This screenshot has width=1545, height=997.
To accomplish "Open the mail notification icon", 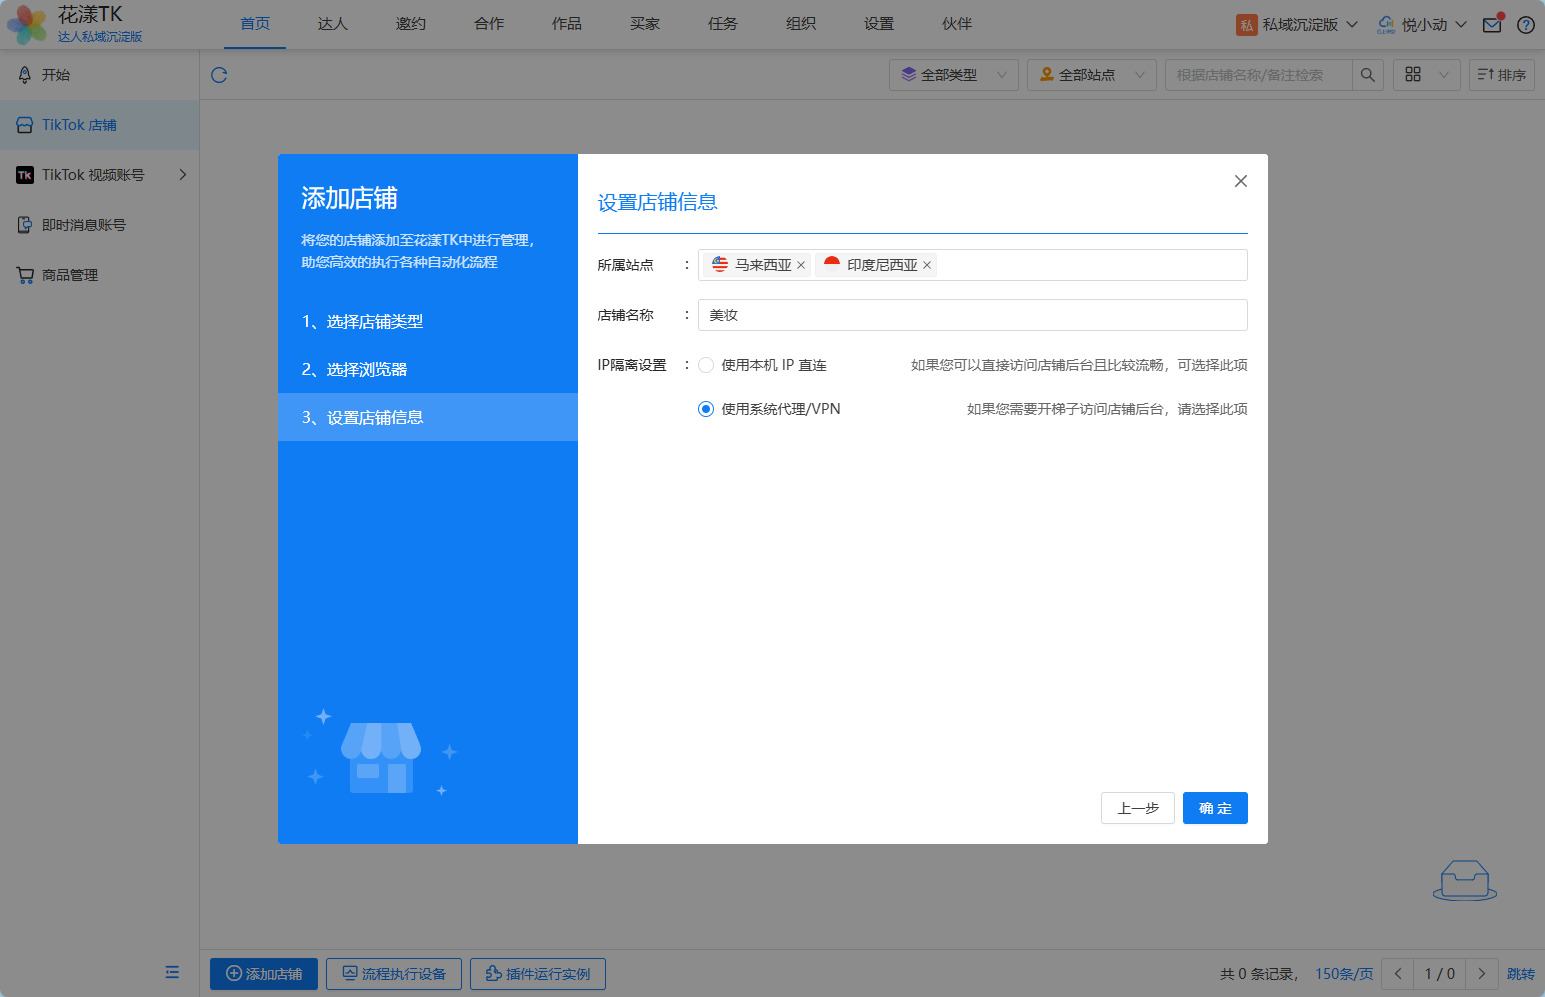I will click(1492, 25).
